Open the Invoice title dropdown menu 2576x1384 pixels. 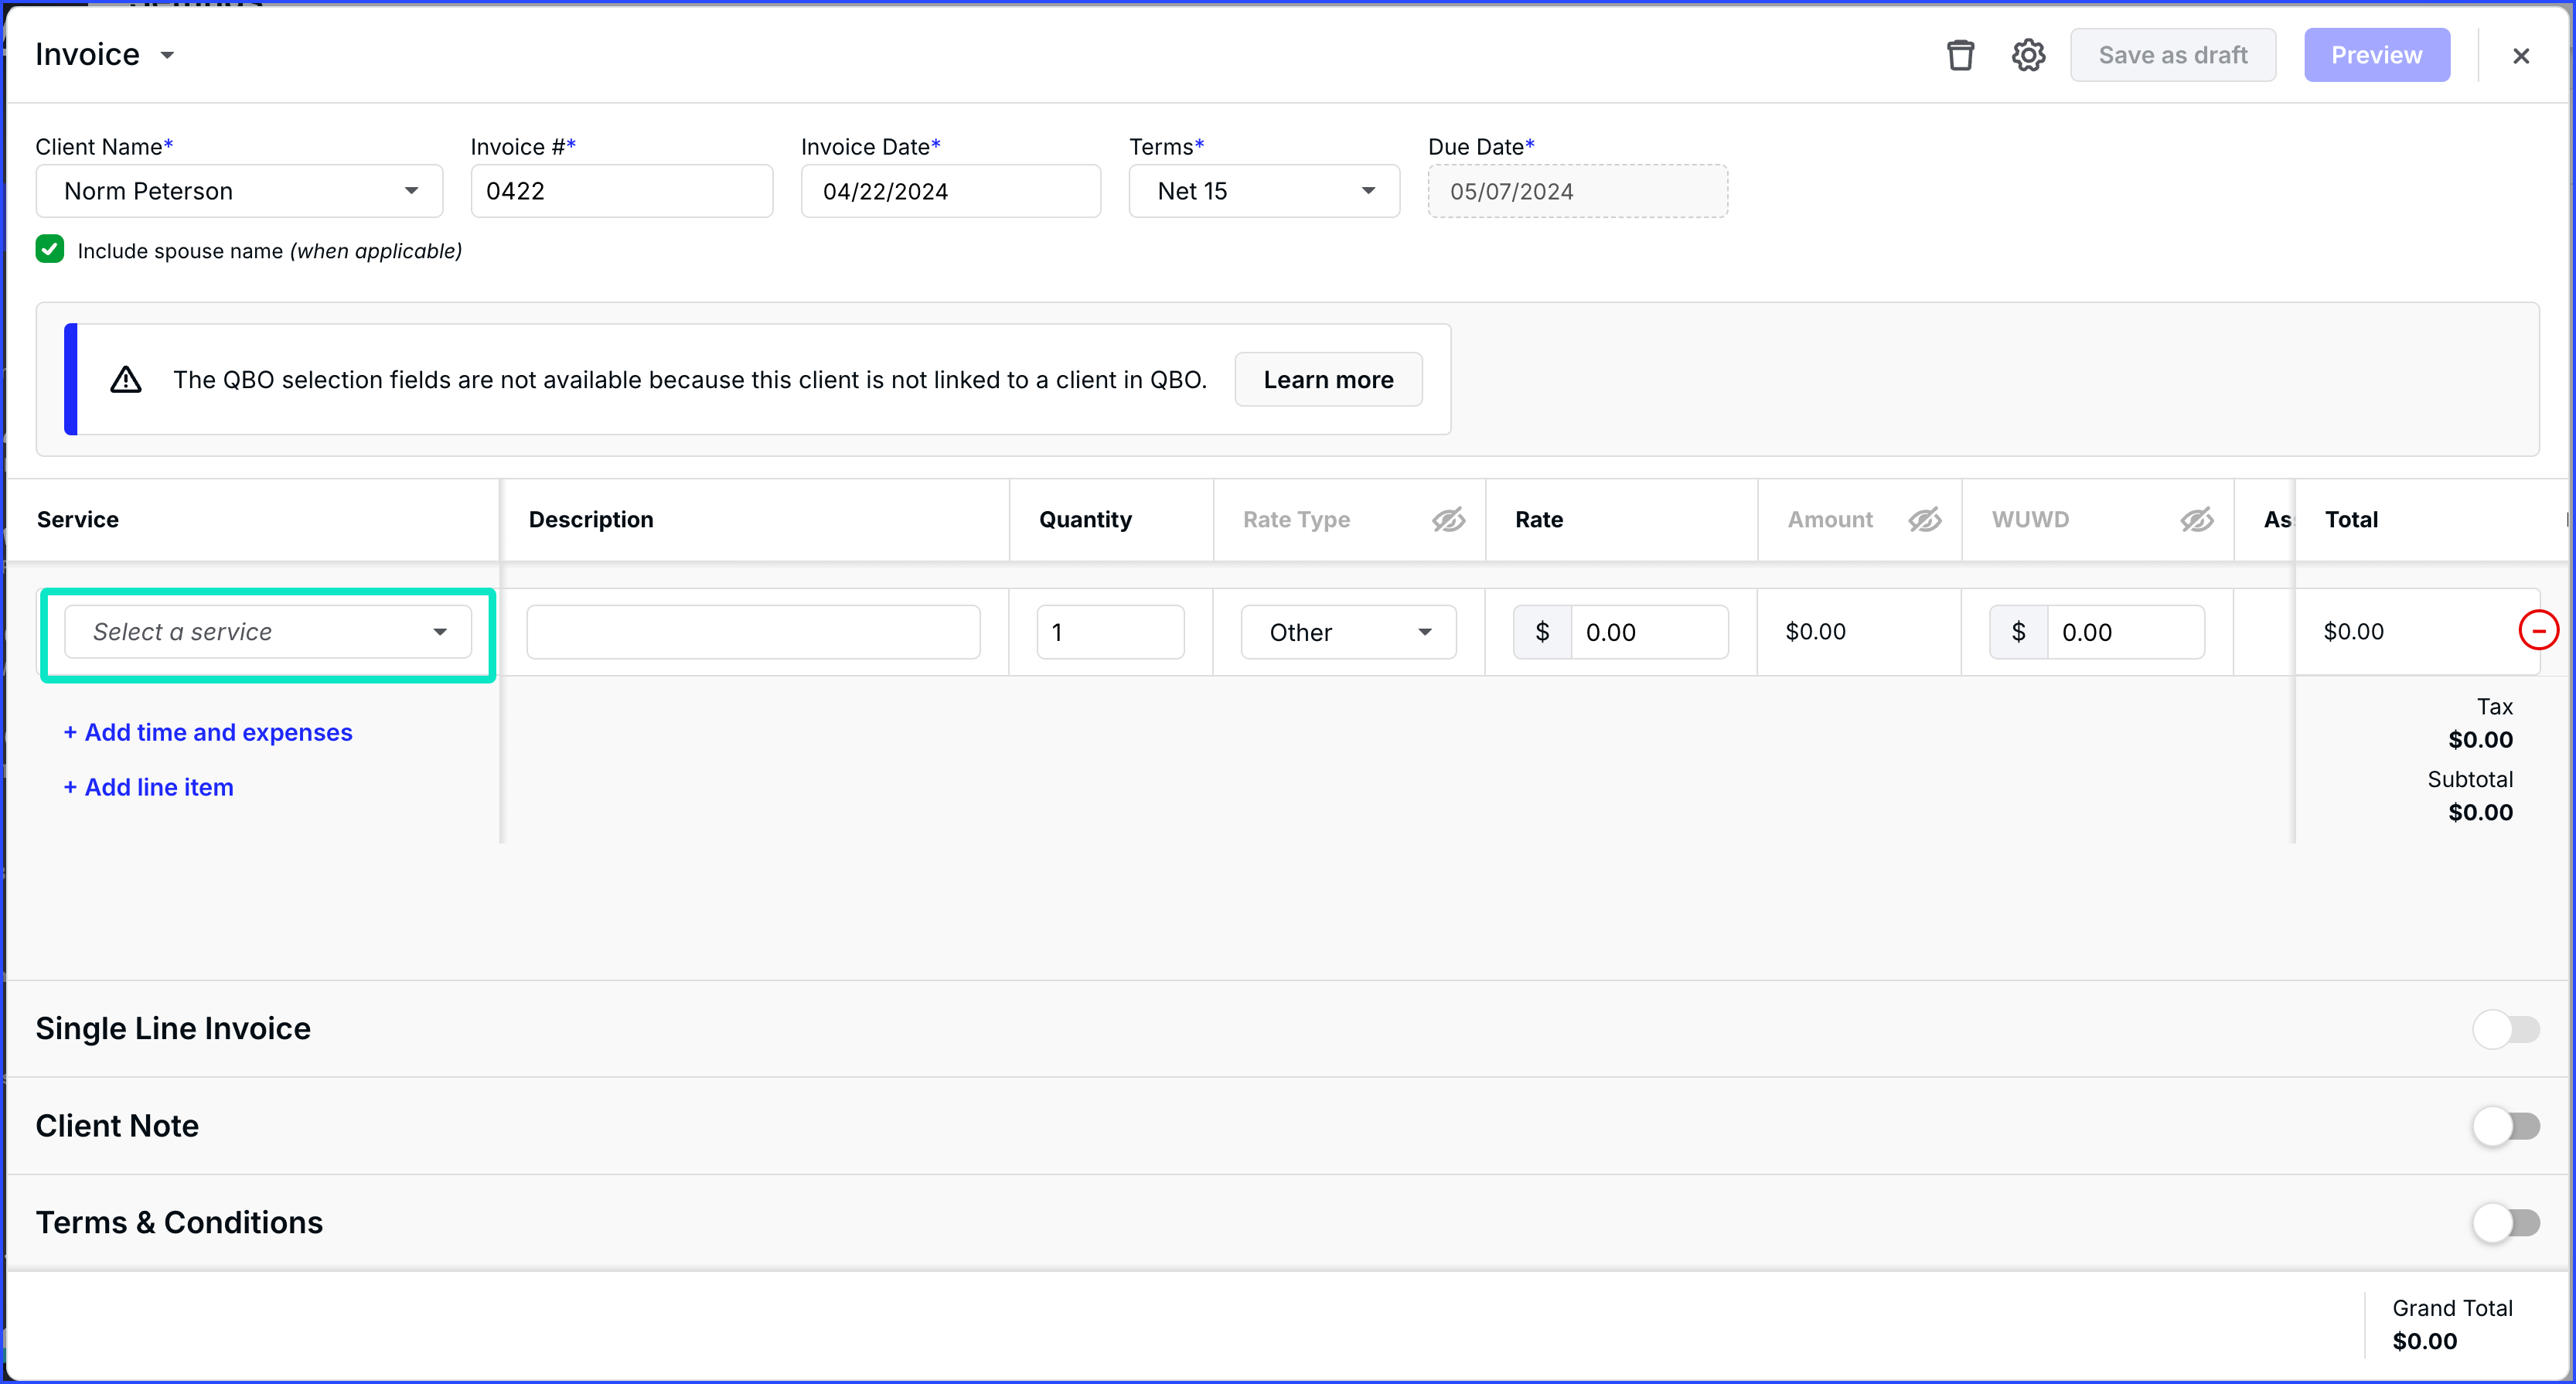pos(167,55)
